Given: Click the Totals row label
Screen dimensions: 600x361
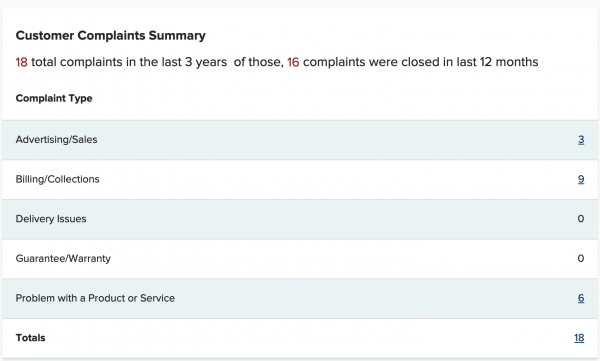Looking at the screenshot, I should tap(30, 338).
